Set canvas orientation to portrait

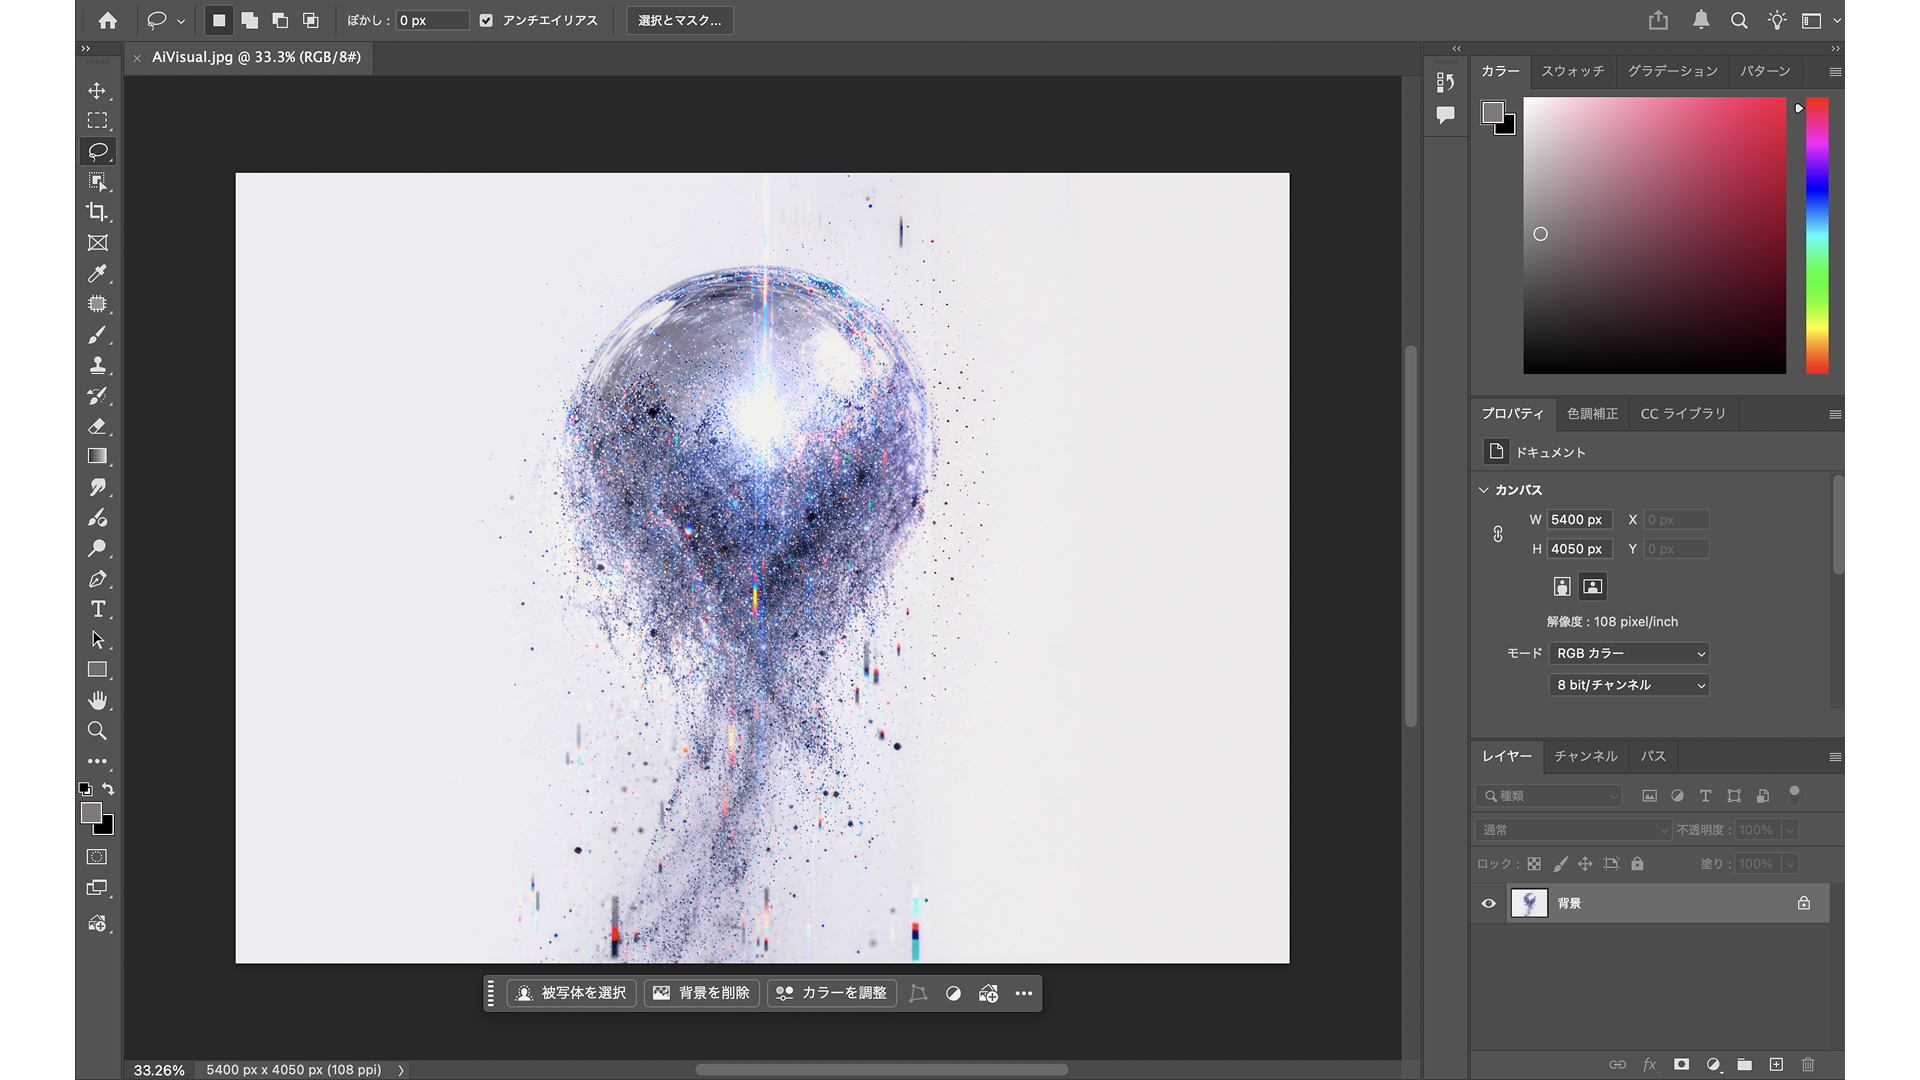1562,587
